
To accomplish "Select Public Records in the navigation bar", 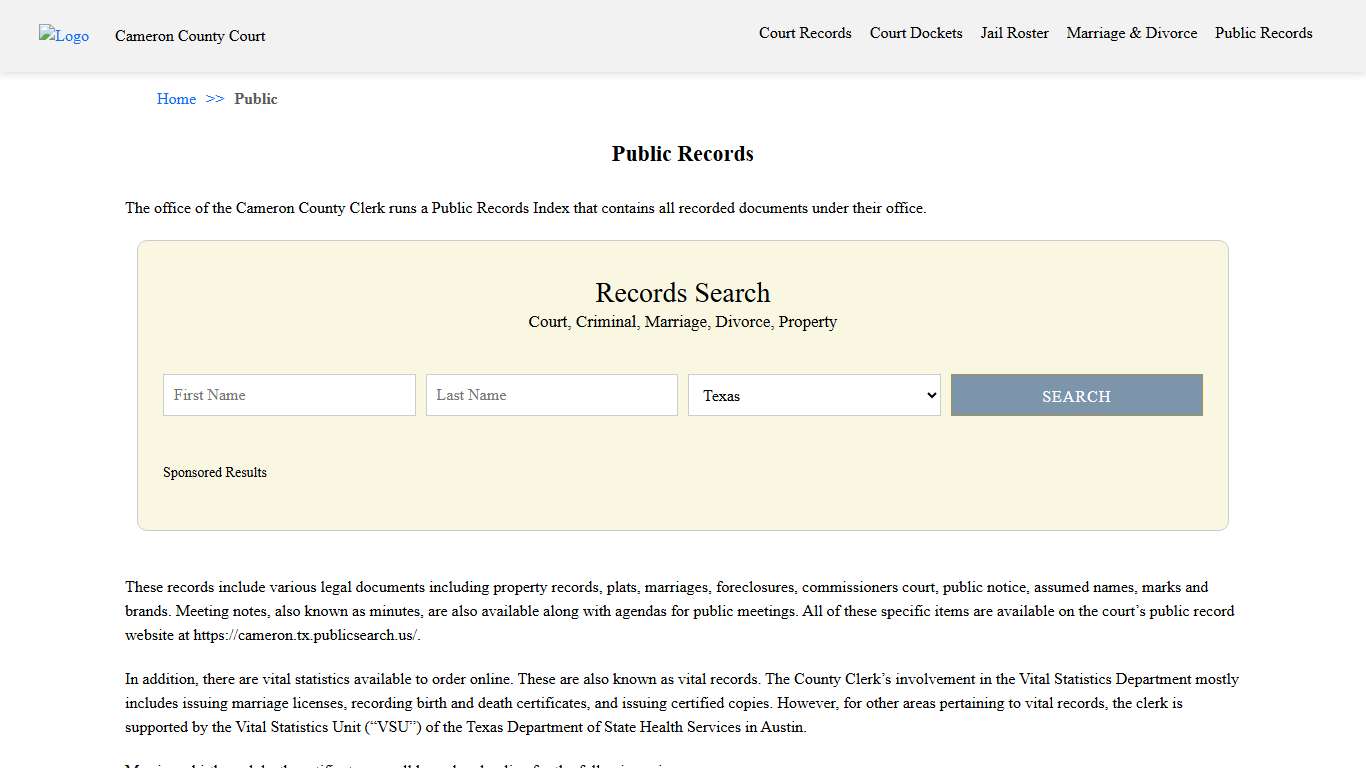I will tap(1263, 33).
